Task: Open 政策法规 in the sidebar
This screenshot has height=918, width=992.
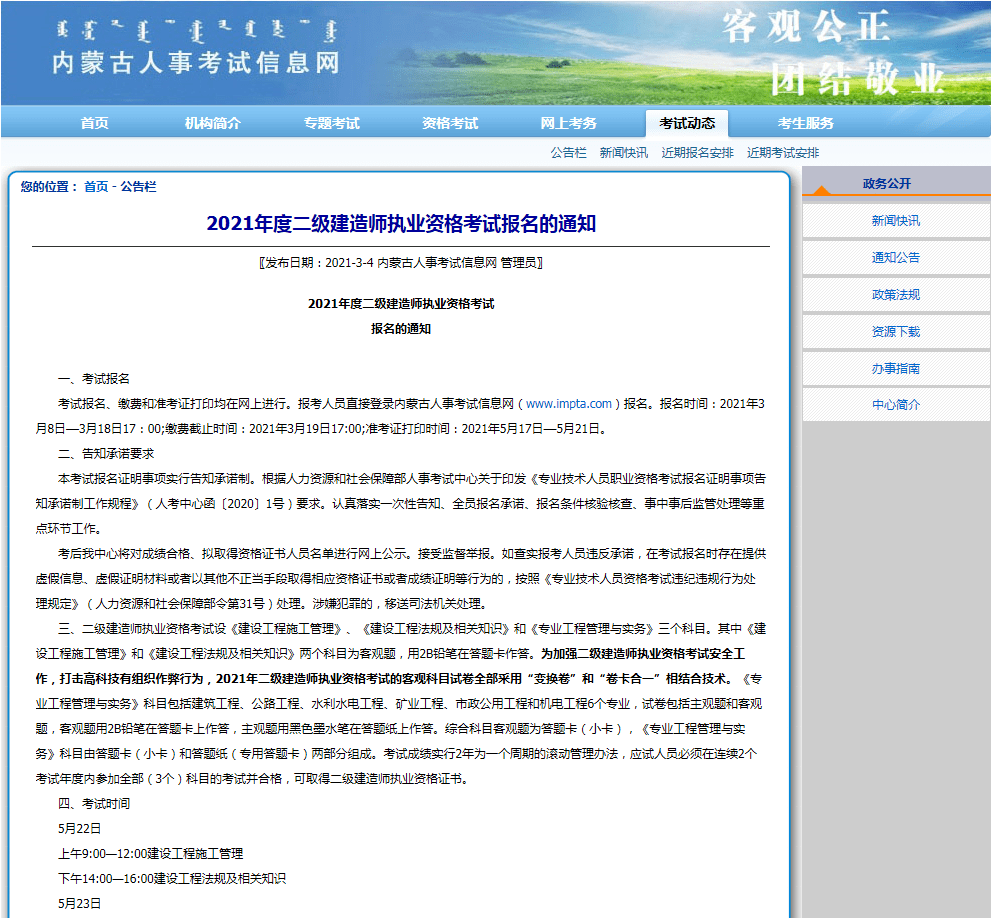Action: (x=894, y=295)
